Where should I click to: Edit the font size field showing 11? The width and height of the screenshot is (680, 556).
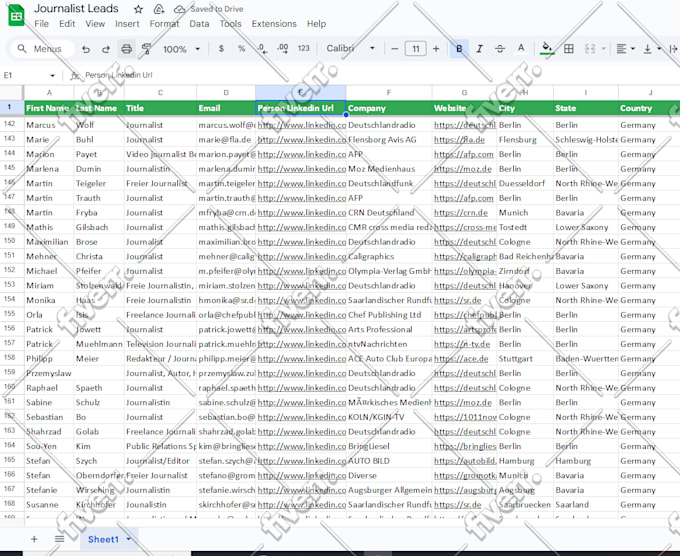point(415,49)
